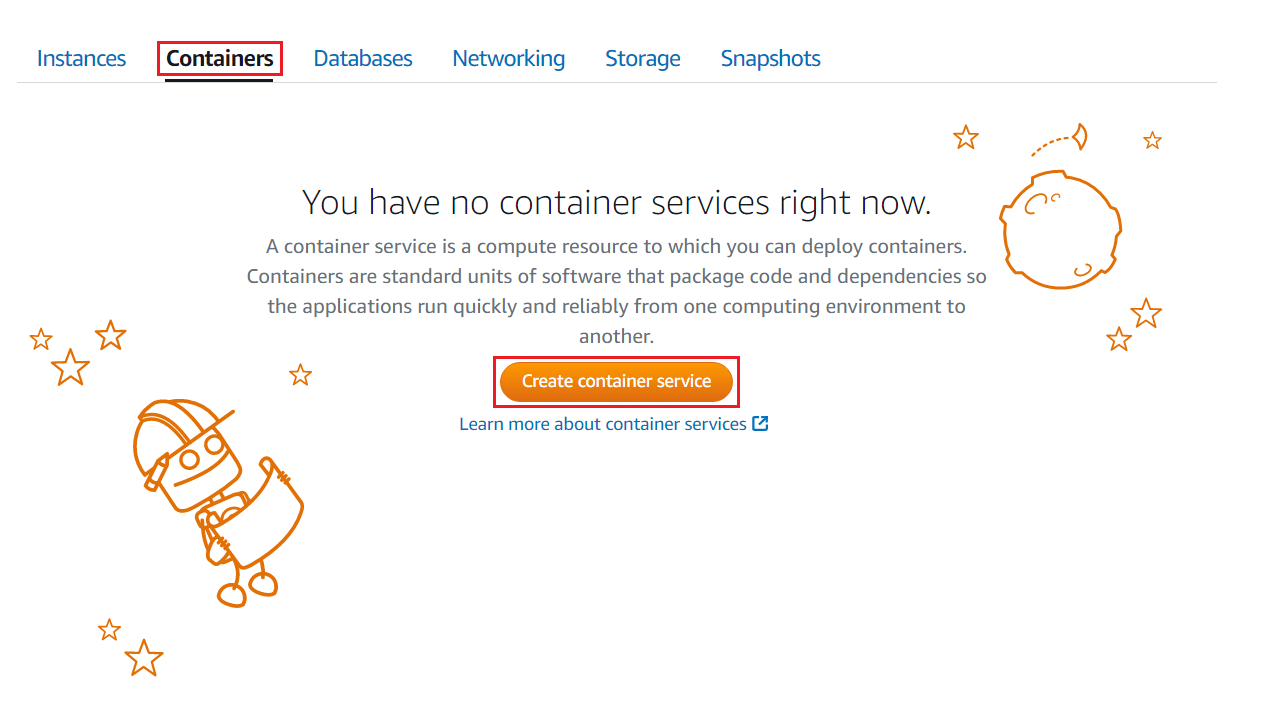Viewport: 1269px width, 718px height.
Task: Click the small star in the top-right corner
Action: tap(1152, 141)
